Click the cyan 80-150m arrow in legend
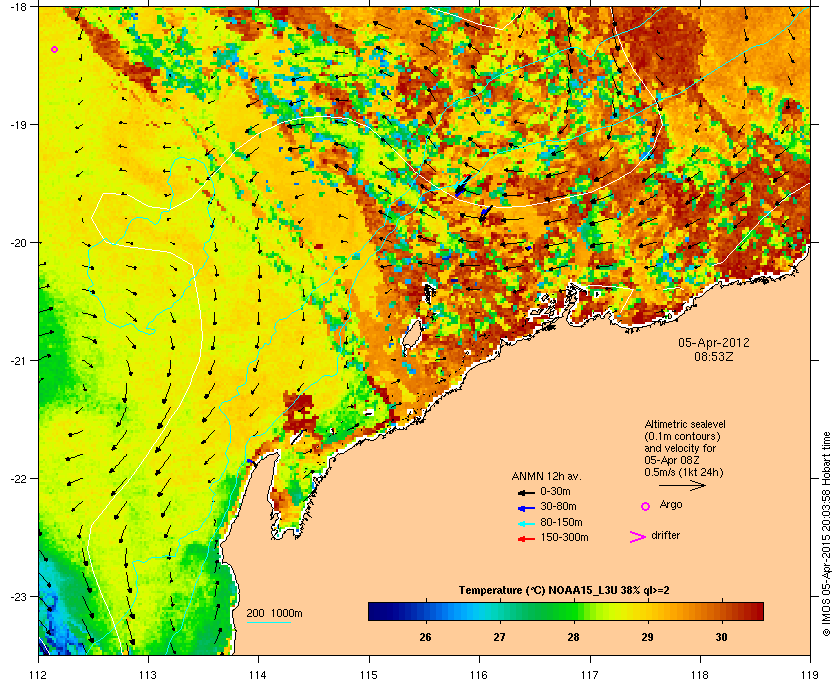 (526, 524)
